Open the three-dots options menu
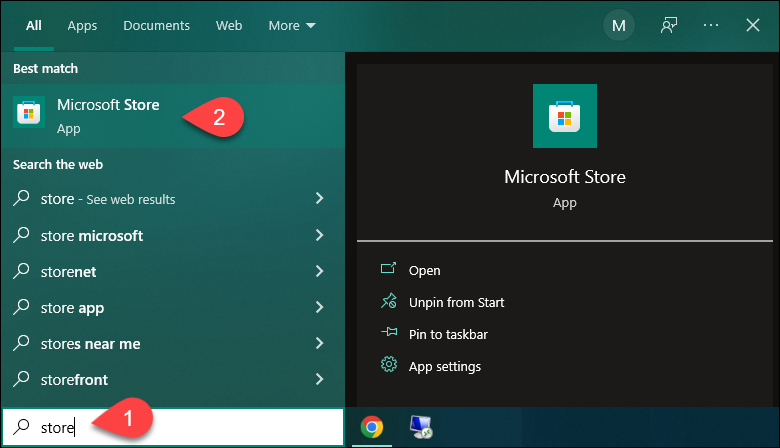This screenshot has width=780, height=448. point(710,25)
